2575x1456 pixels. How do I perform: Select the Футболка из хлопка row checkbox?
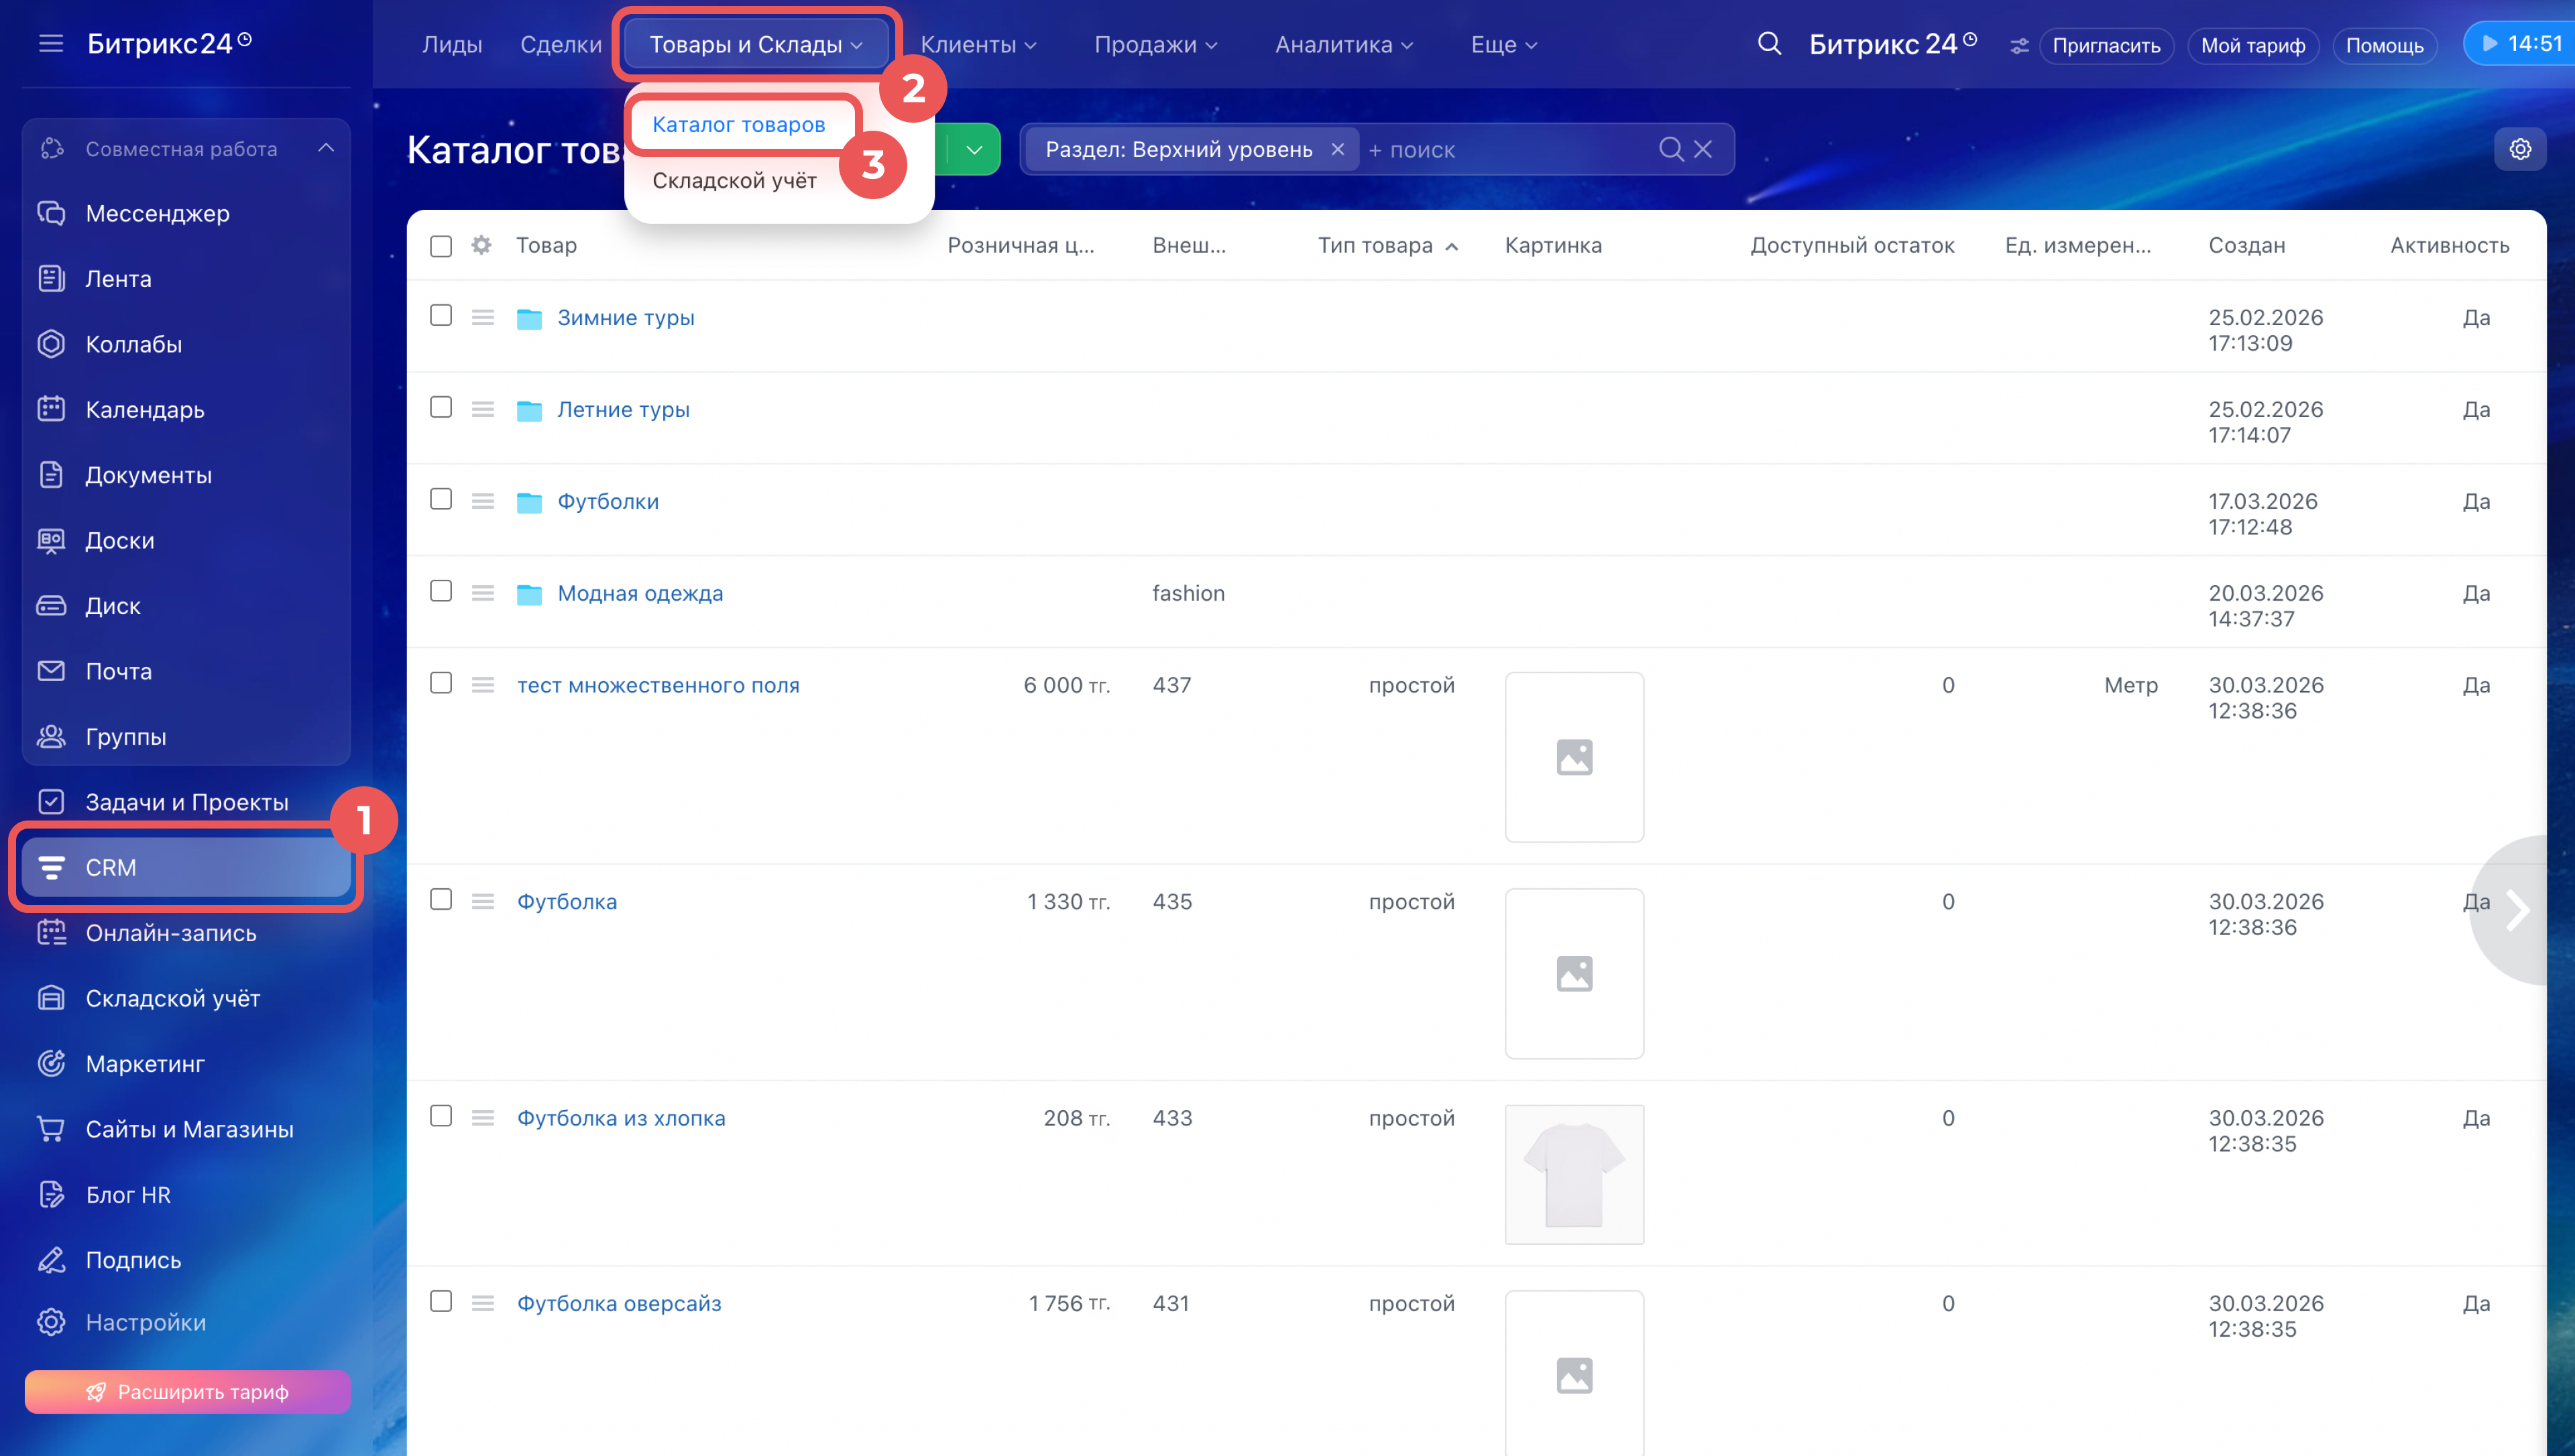441,1116
